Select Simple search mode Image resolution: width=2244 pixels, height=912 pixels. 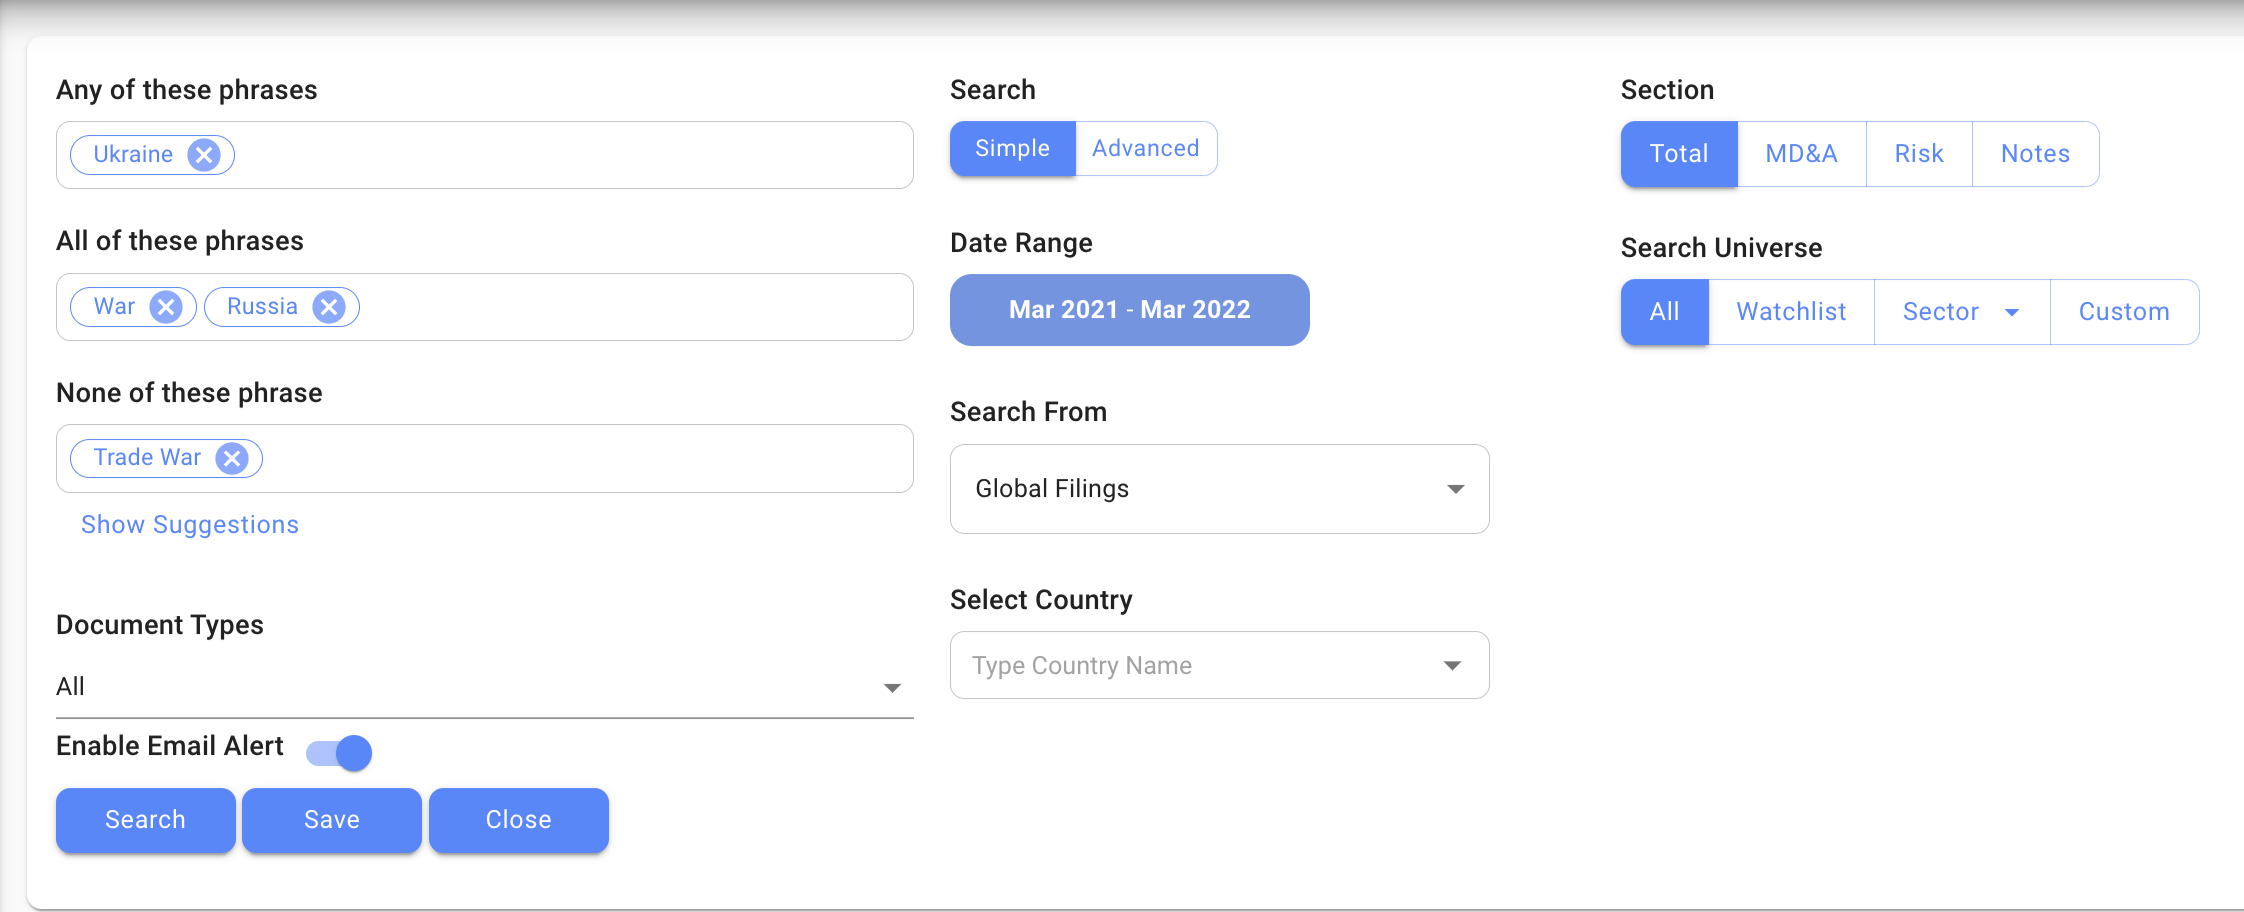(1012, 149)
